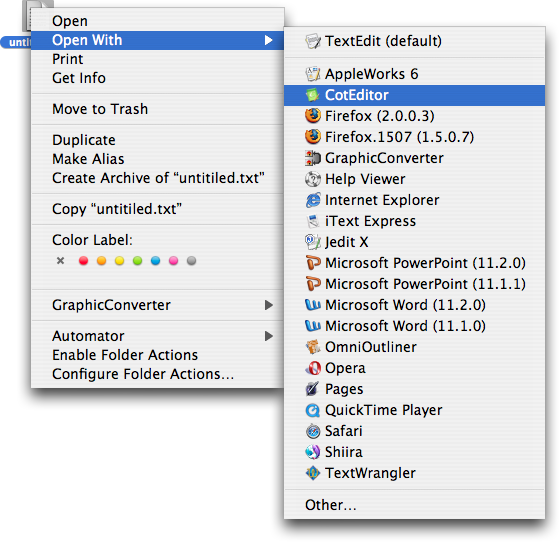Click the Pages icon
The height and width of the screenshot is (542, 559).
[313, 389]
